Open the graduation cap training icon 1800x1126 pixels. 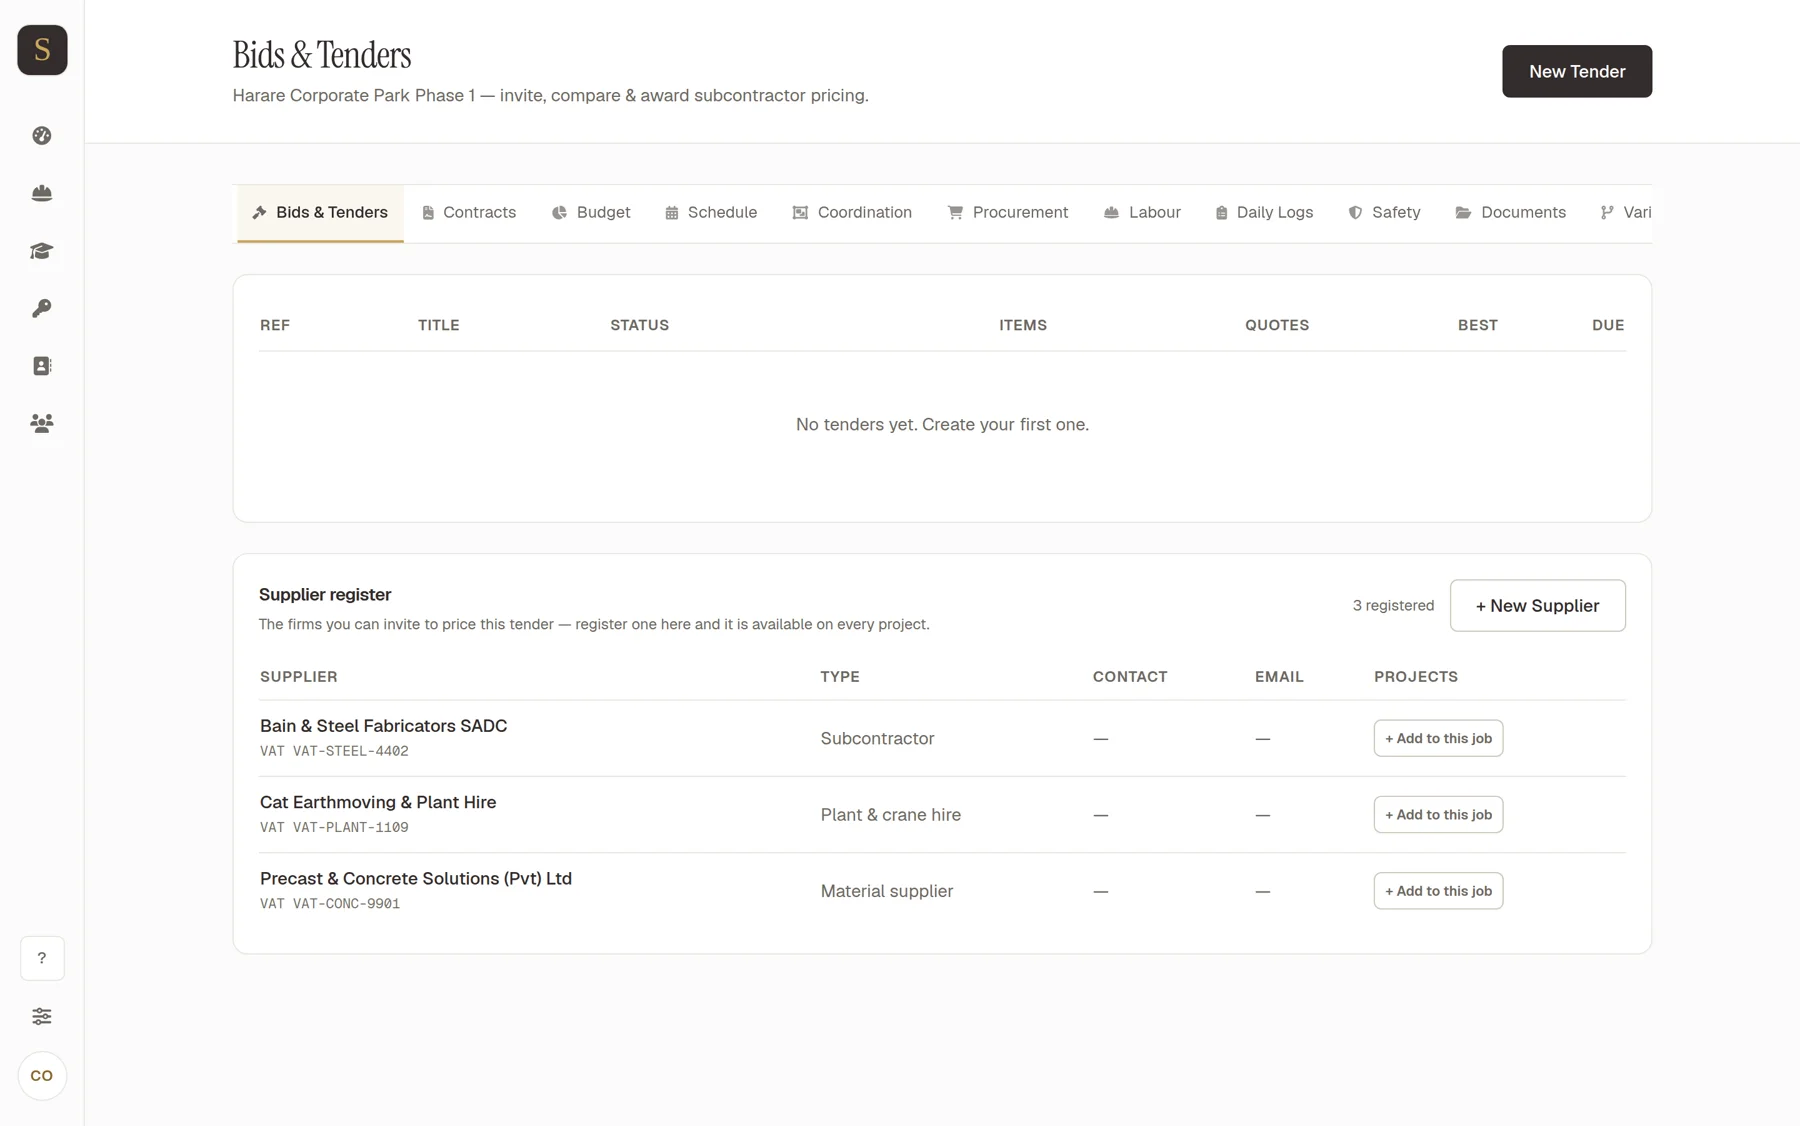[42, 250]
